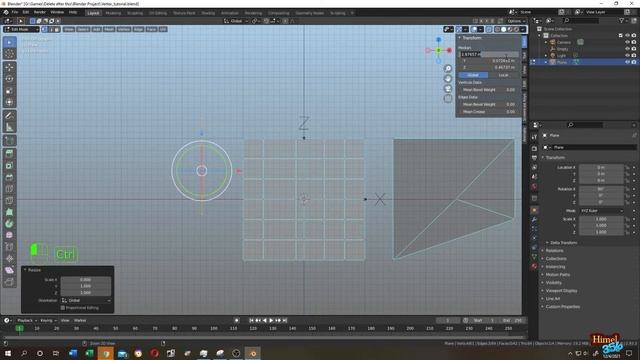Image resolution: width=640 pixels, height=360 pixels.
Task: Select the Shrink/Fatten tool
Action: [x=9, y=259]
